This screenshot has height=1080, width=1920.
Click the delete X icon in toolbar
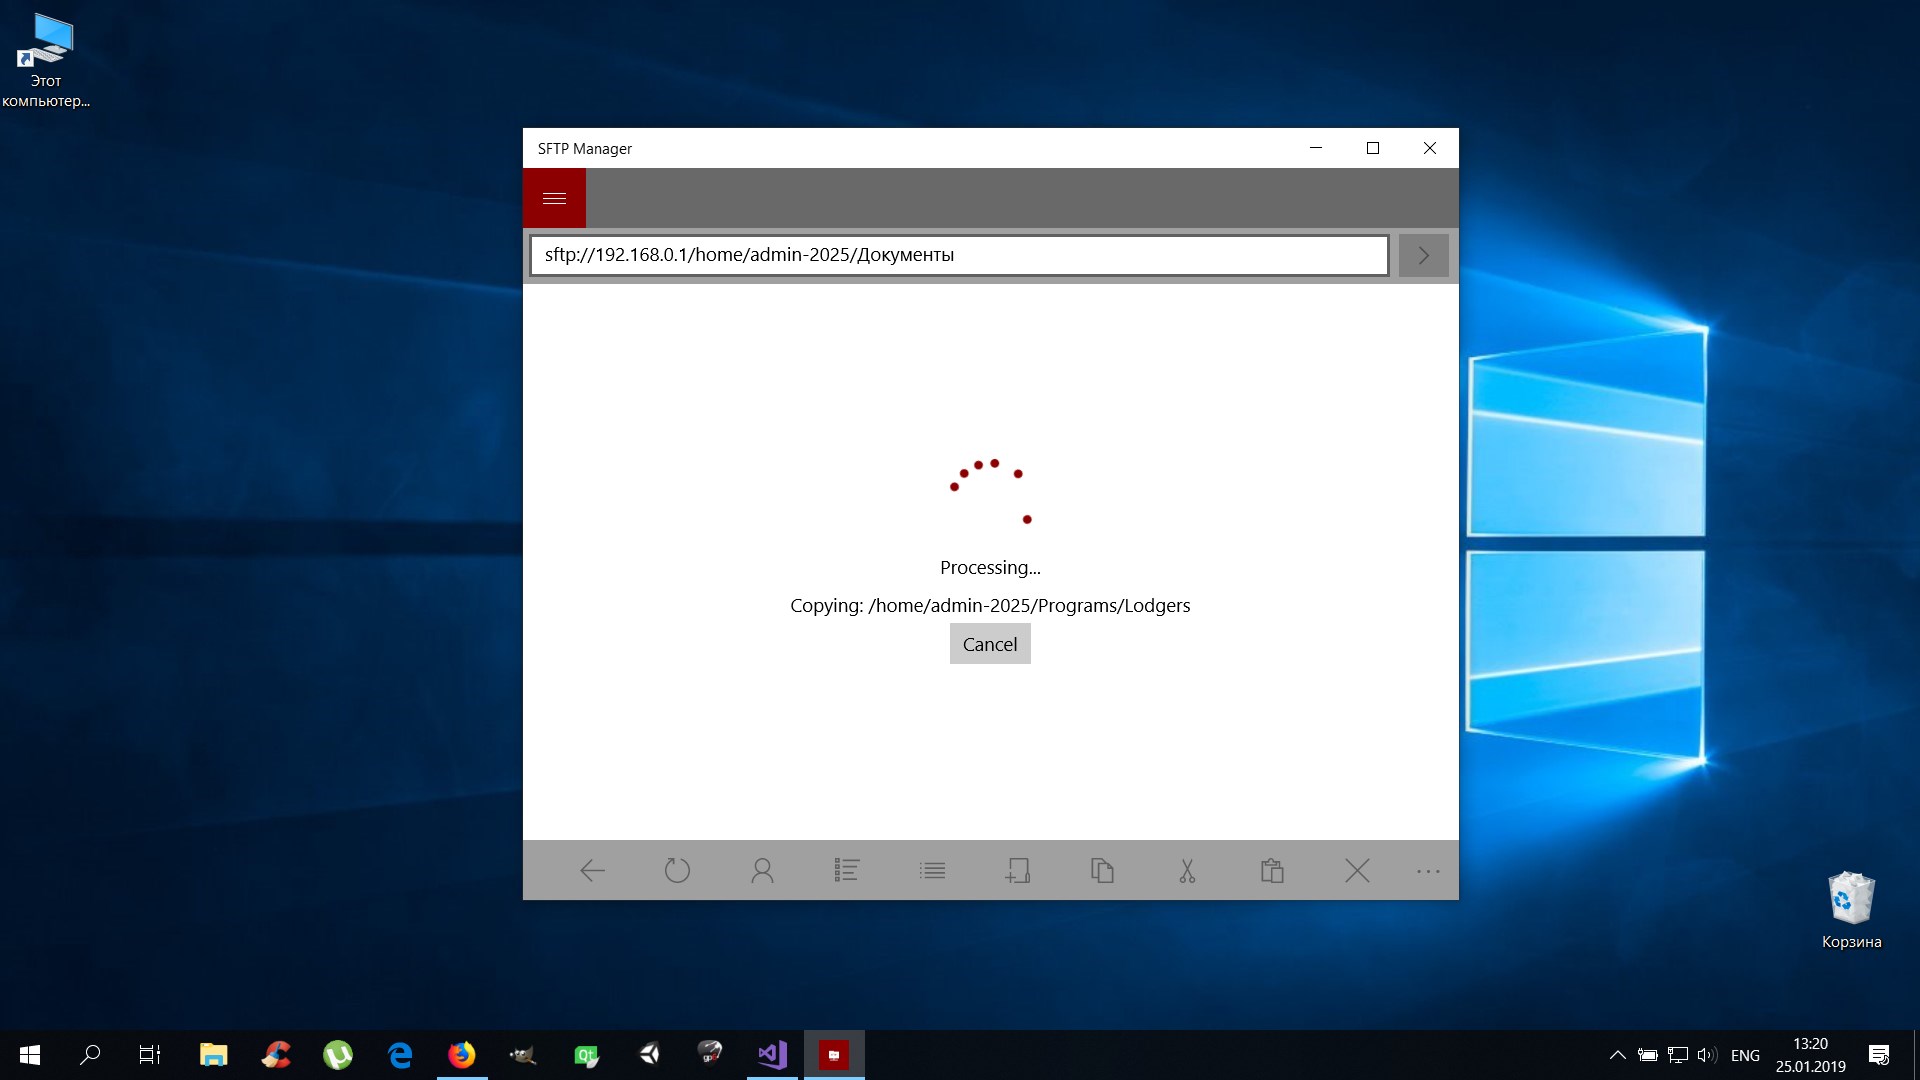[x=1357, y=871]
